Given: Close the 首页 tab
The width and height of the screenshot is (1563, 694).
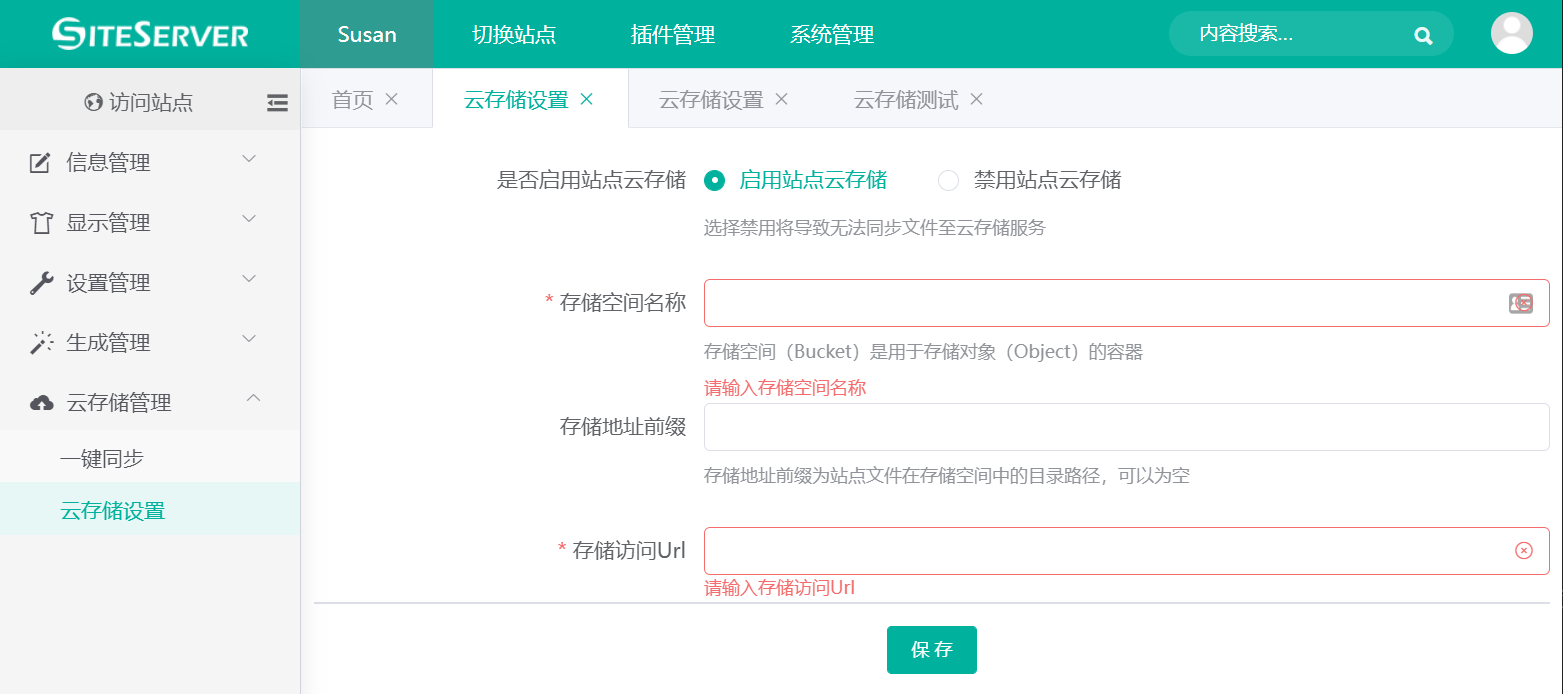Looking at the screenshot, I should [x=392, y=99].
